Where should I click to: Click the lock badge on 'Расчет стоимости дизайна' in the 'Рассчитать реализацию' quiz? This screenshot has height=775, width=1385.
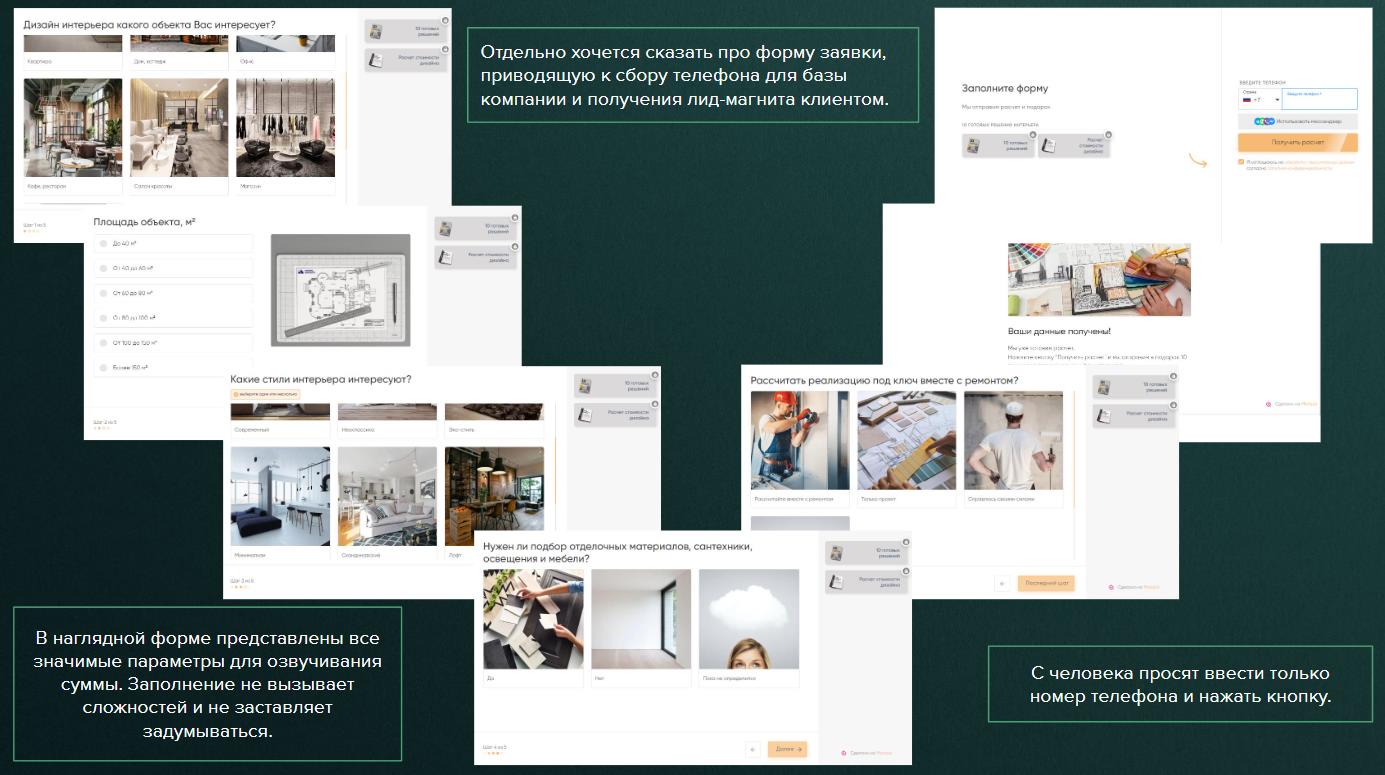[x=1172, y=404]
